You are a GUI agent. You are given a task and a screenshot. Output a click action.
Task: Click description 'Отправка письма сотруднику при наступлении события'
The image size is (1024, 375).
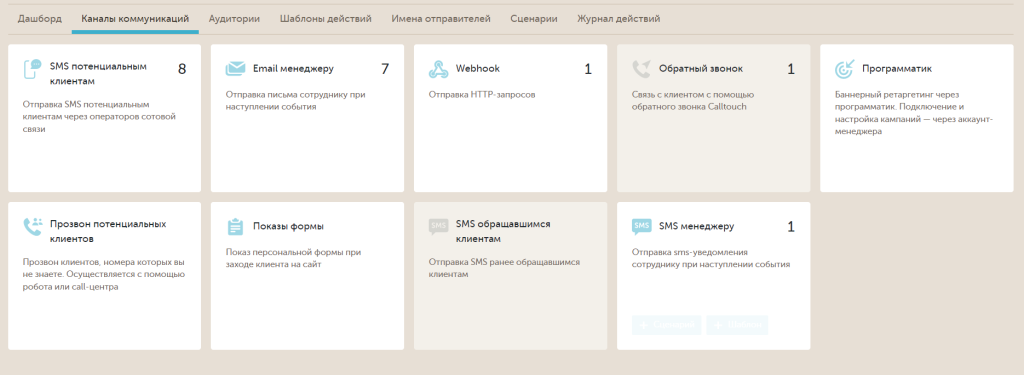[295, 101]
